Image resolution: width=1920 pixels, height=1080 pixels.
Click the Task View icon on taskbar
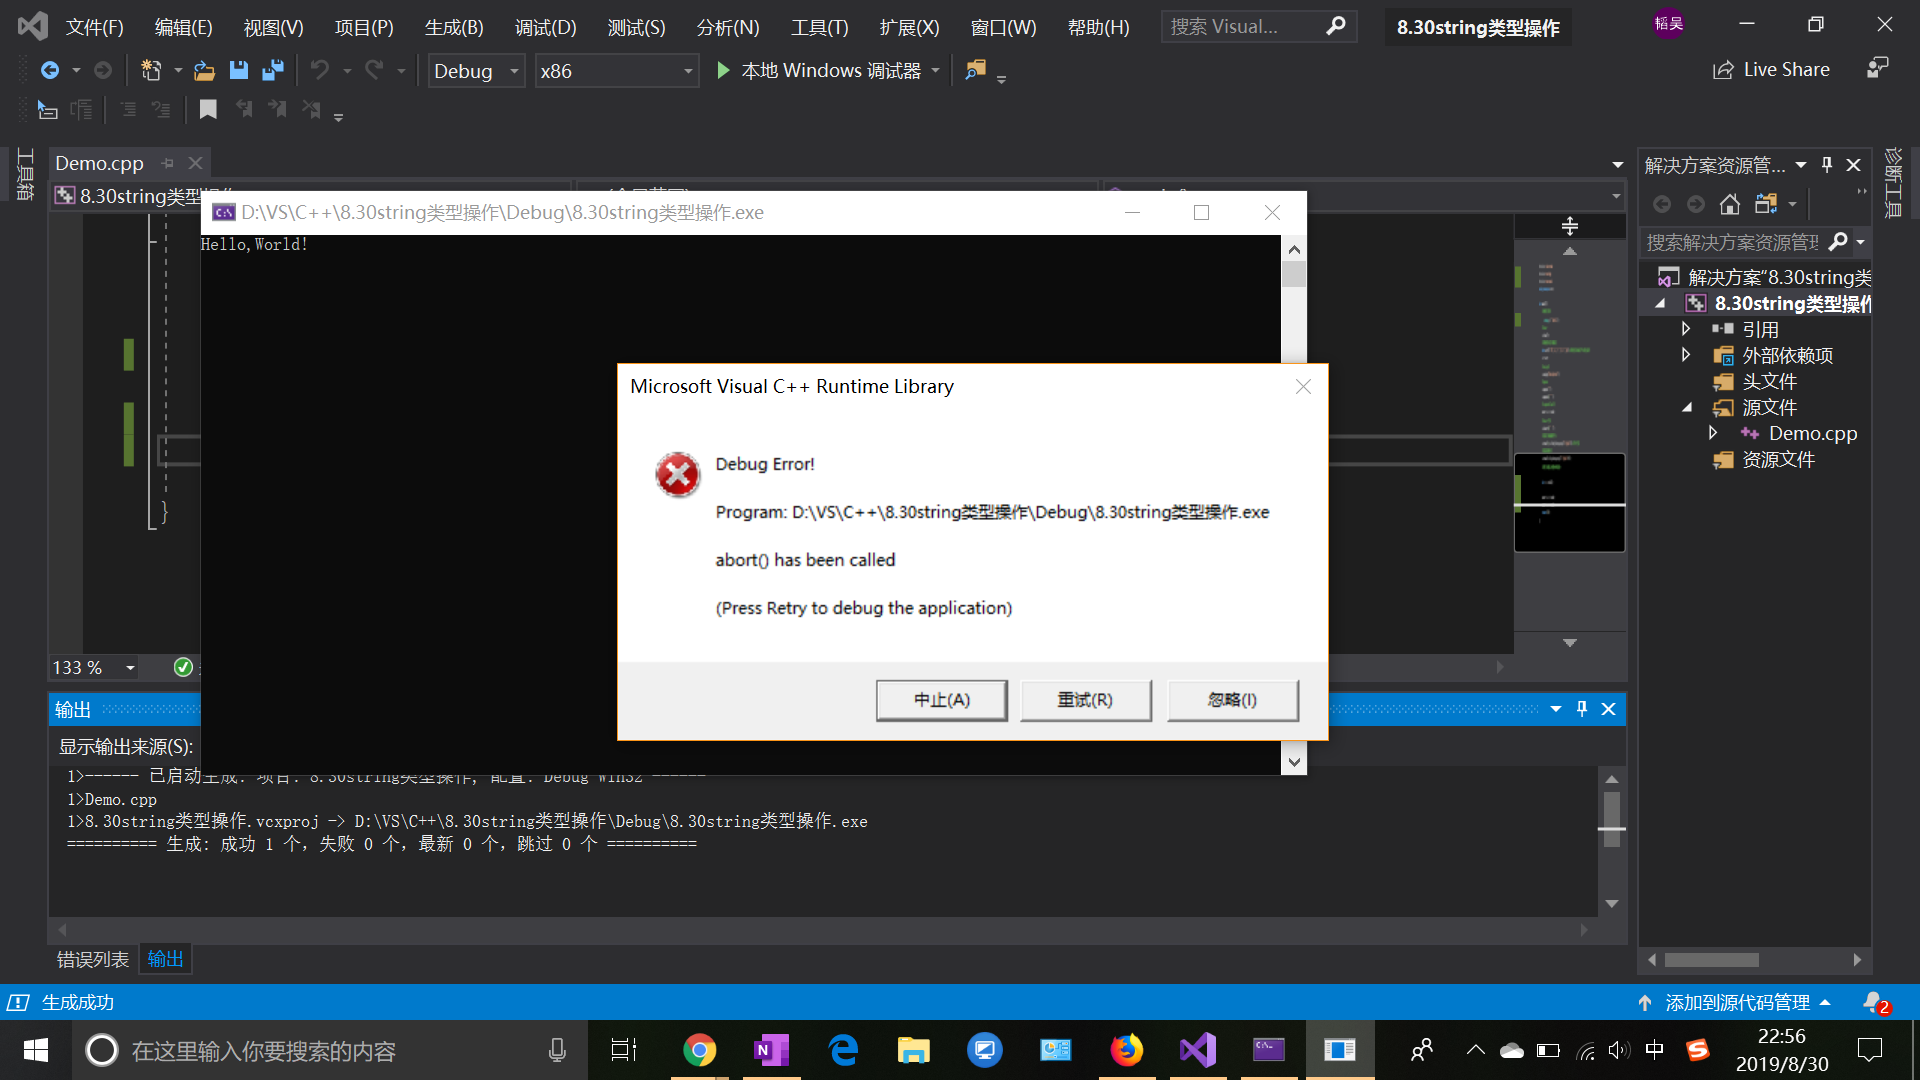[x=624, y=1050]
